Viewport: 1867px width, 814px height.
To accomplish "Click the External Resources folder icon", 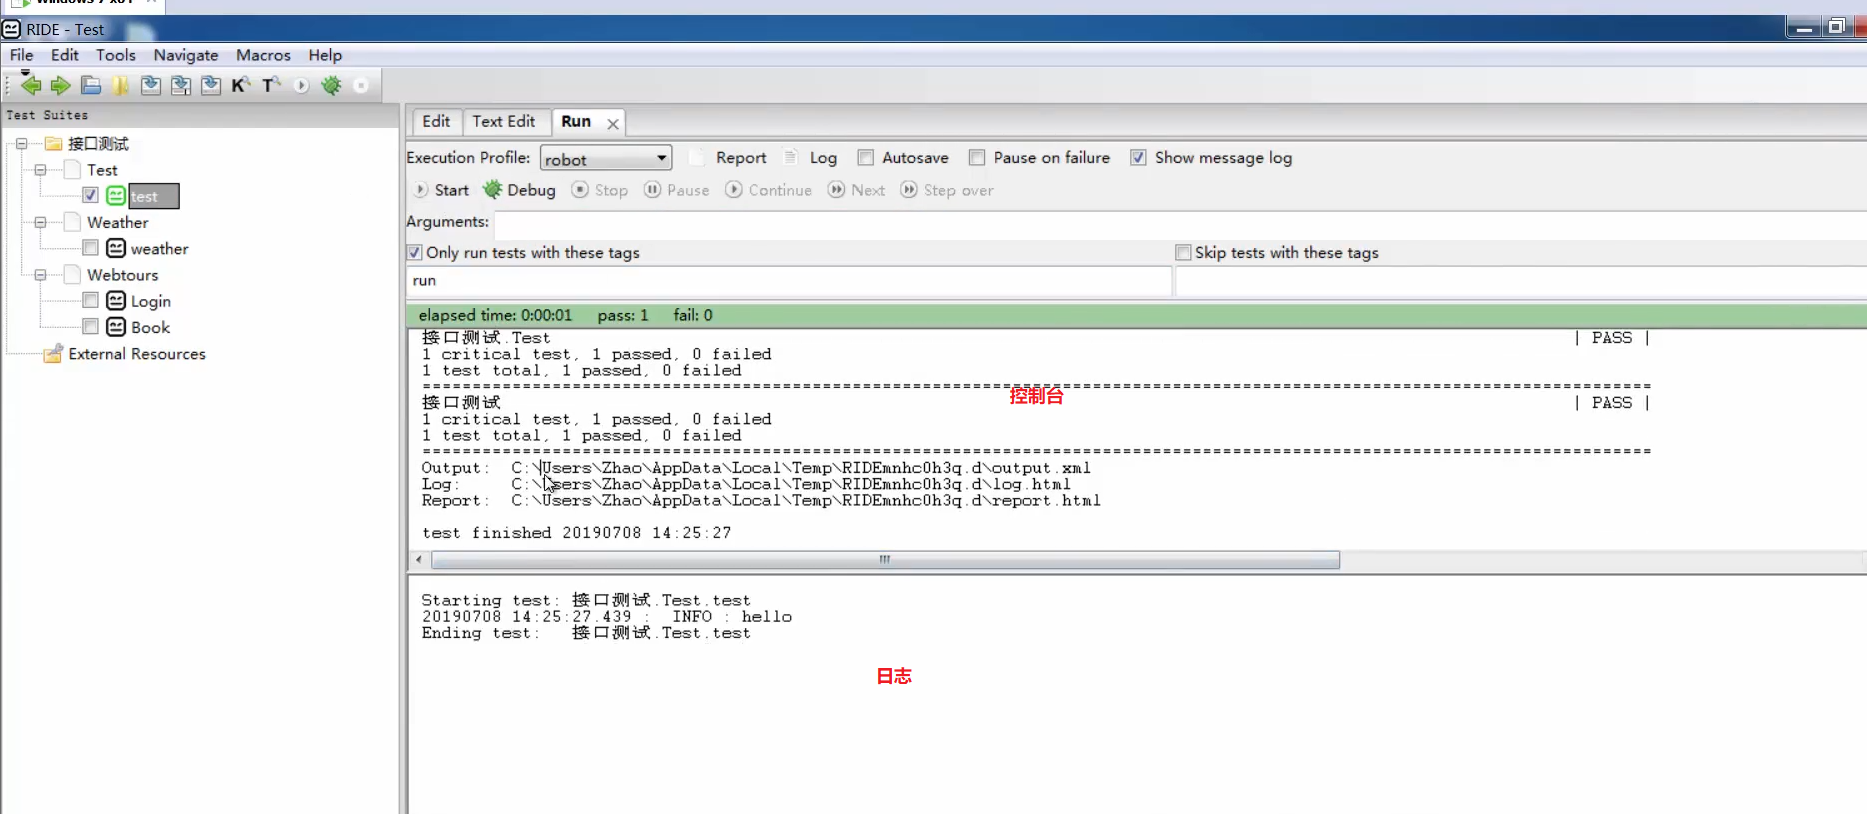I will [53, 353].
